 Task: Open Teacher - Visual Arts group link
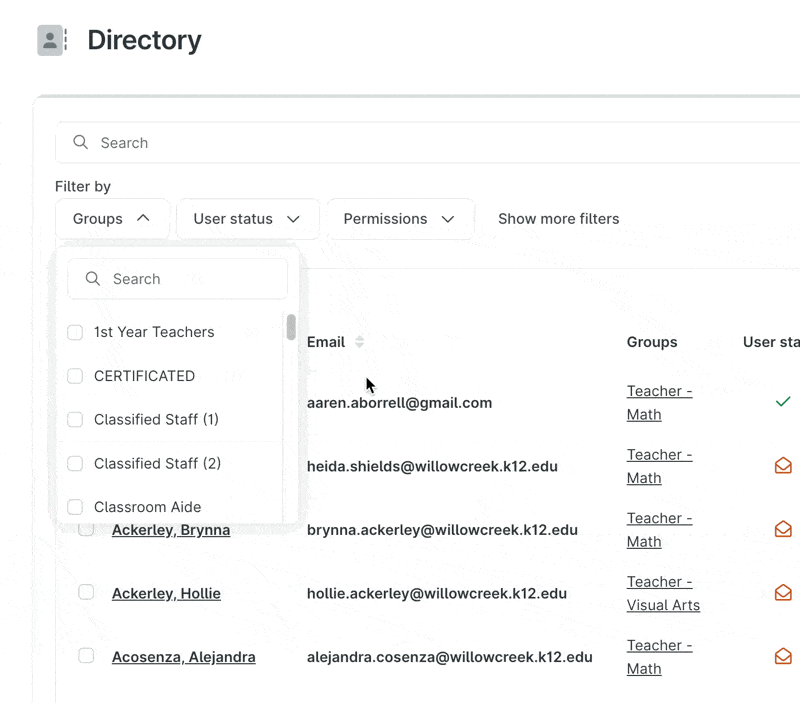point(663,593)
